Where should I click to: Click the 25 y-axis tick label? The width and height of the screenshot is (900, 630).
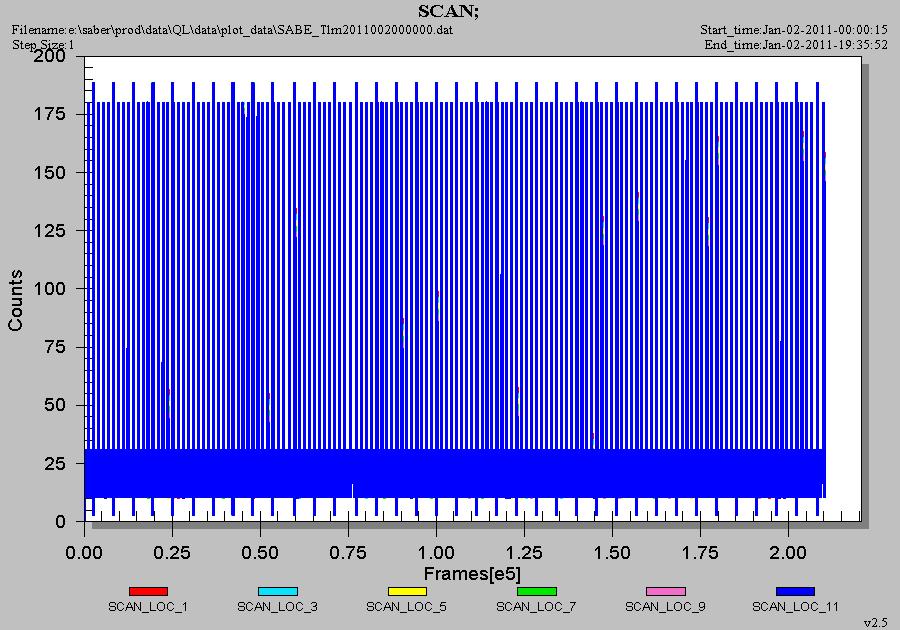pos(55,463)
